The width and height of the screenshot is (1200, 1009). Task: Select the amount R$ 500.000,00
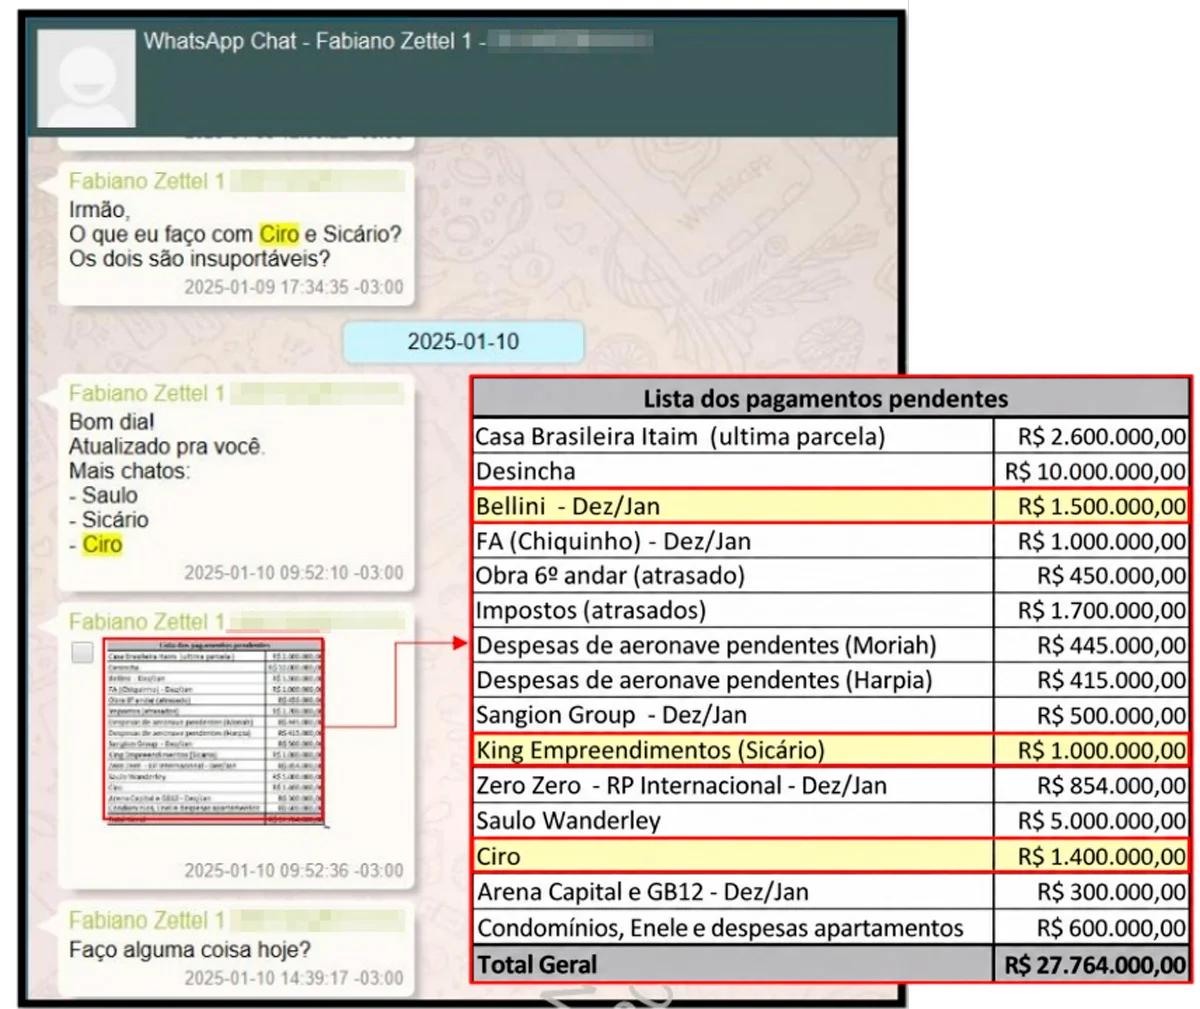pyautogui.click(x=1092, y=715)
